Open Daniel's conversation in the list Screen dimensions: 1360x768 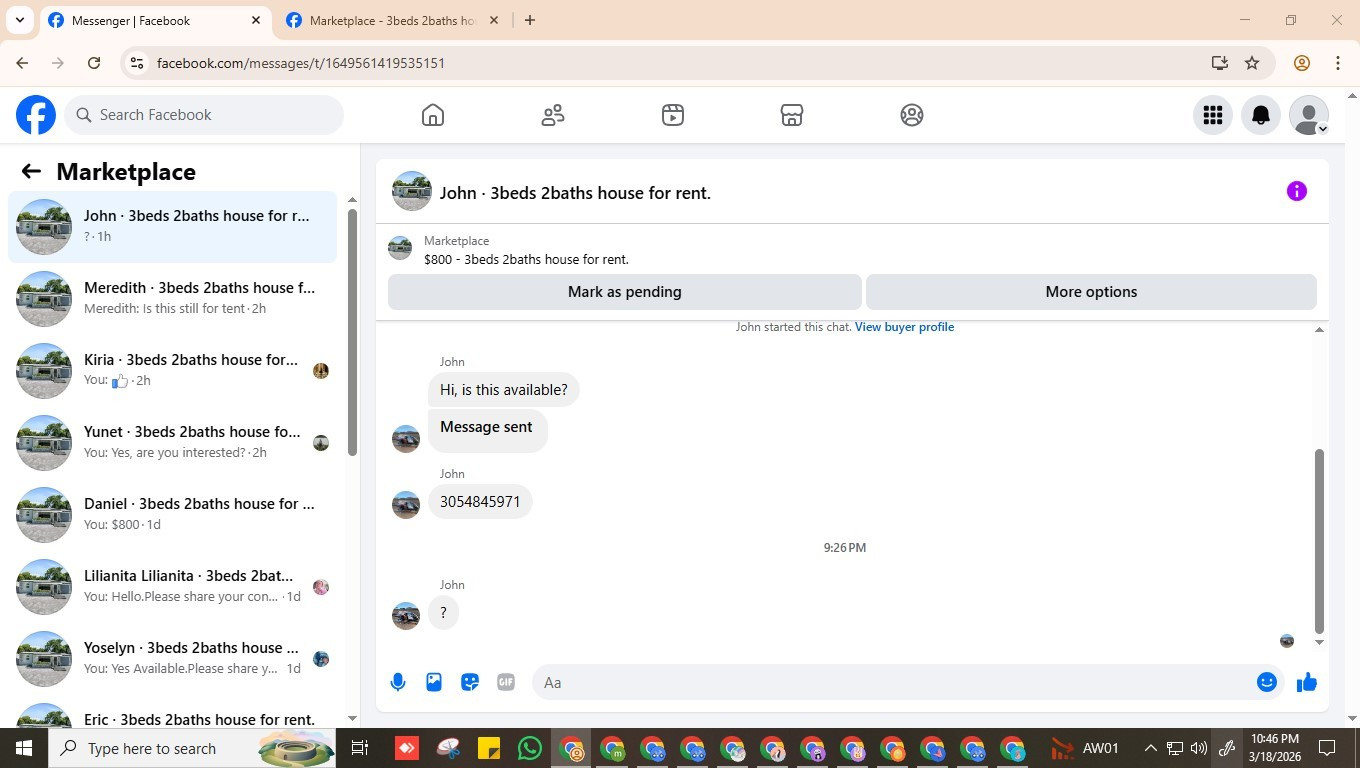[x=173, y=515]
